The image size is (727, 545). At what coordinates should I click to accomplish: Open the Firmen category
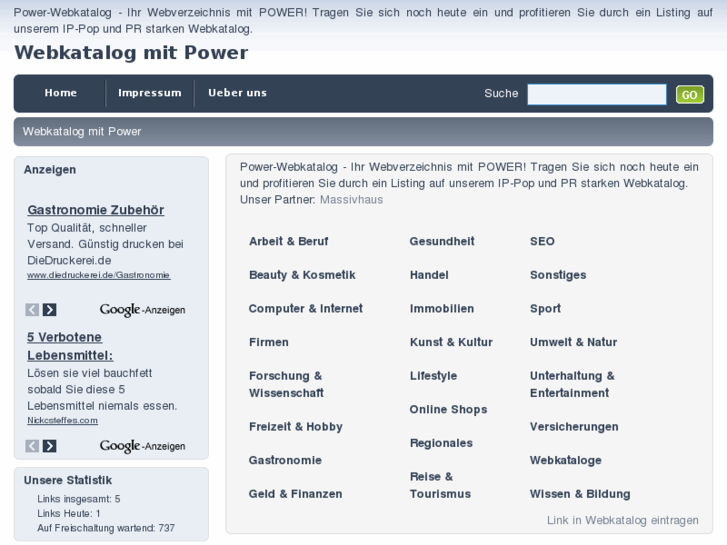pyautogui.click(x=269, y=342)
